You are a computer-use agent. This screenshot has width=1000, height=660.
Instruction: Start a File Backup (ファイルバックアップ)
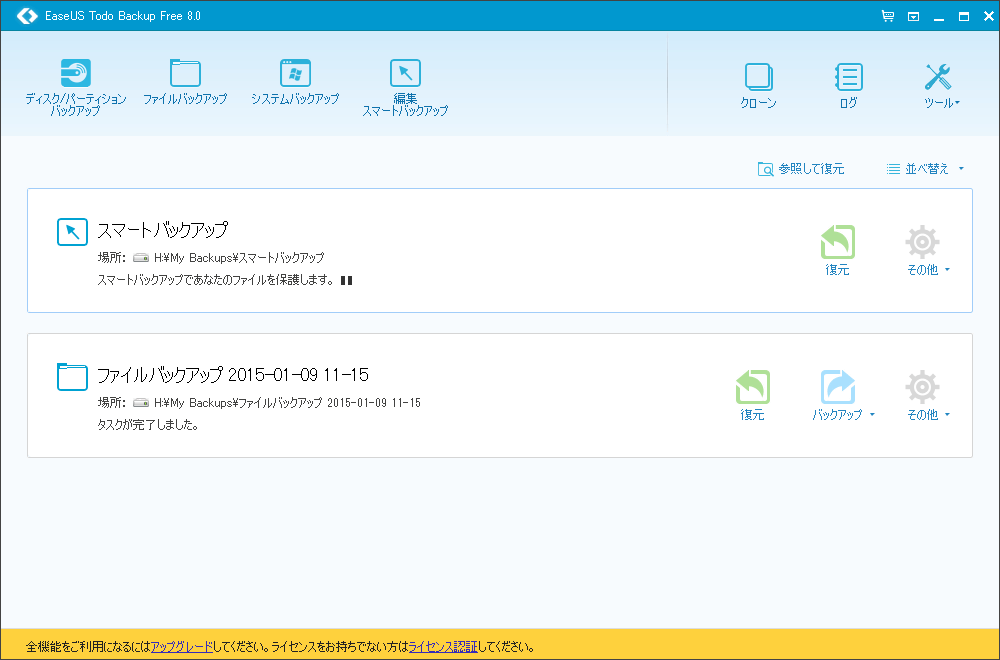click(185, 82)
